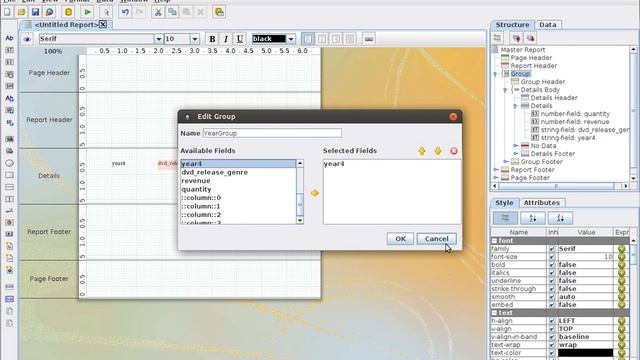Save report using floppy disk icon

click(x=36, y=12)
